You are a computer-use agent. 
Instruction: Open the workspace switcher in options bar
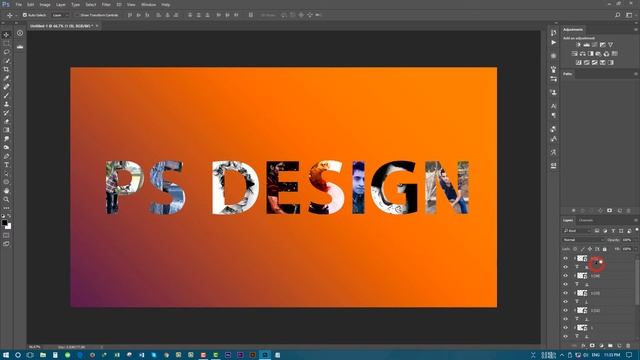coord(629,15)
